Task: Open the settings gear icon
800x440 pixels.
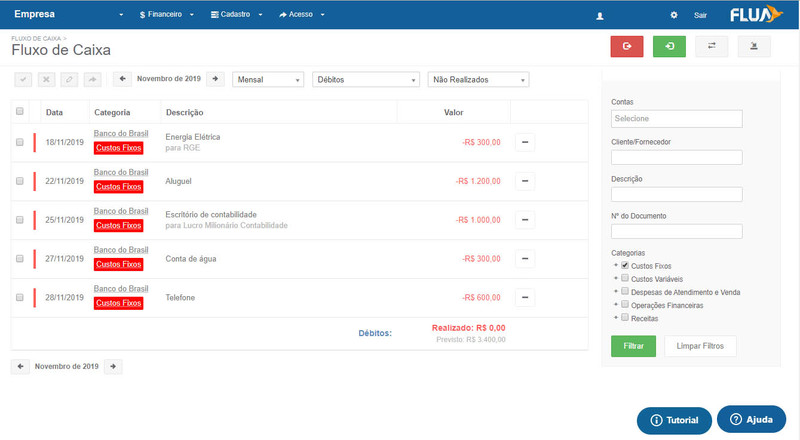Action: (x=673, y=16)
